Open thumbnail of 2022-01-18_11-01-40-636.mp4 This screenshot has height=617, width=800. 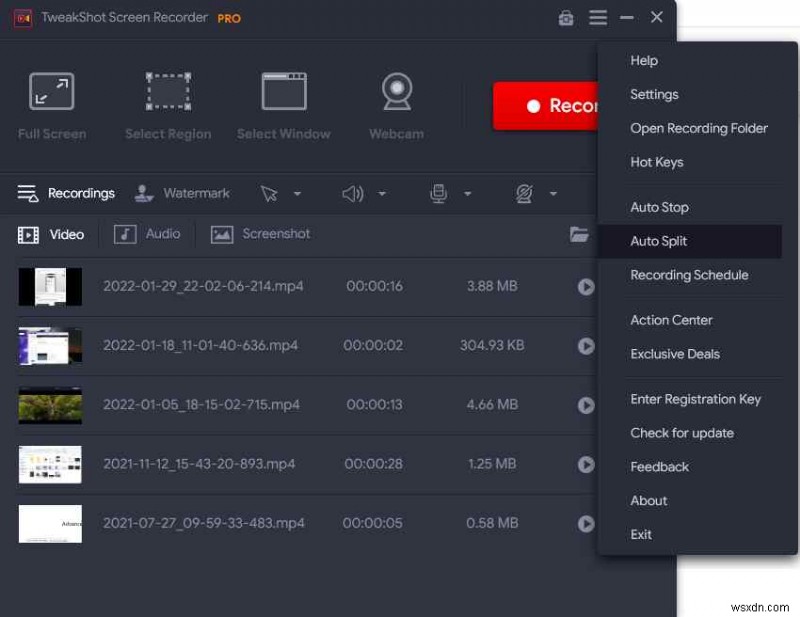[x=50, y=346]
